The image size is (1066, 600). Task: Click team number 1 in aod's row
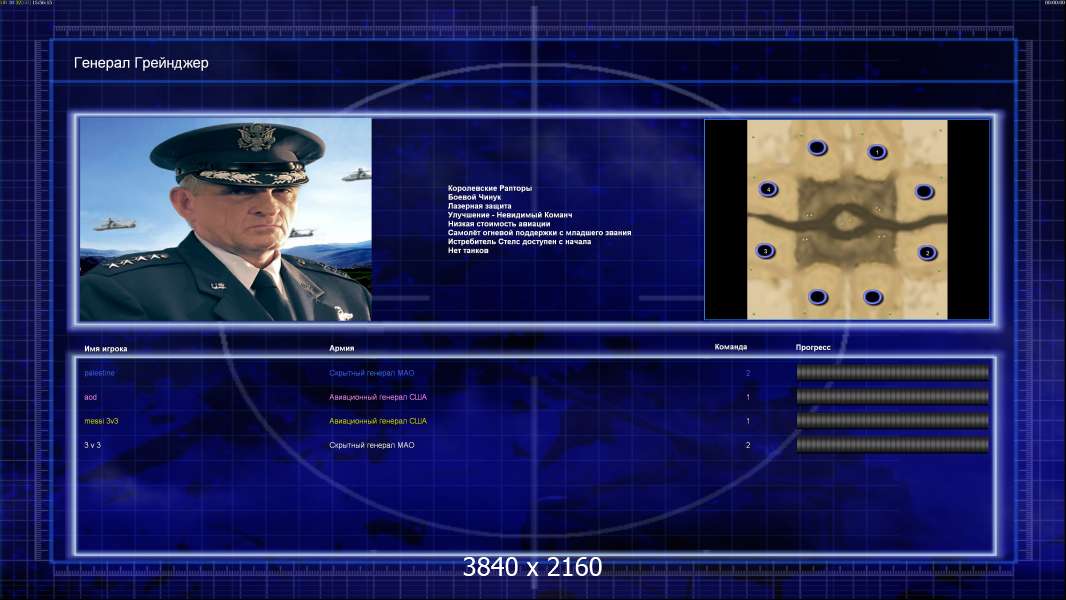point(748,397)
